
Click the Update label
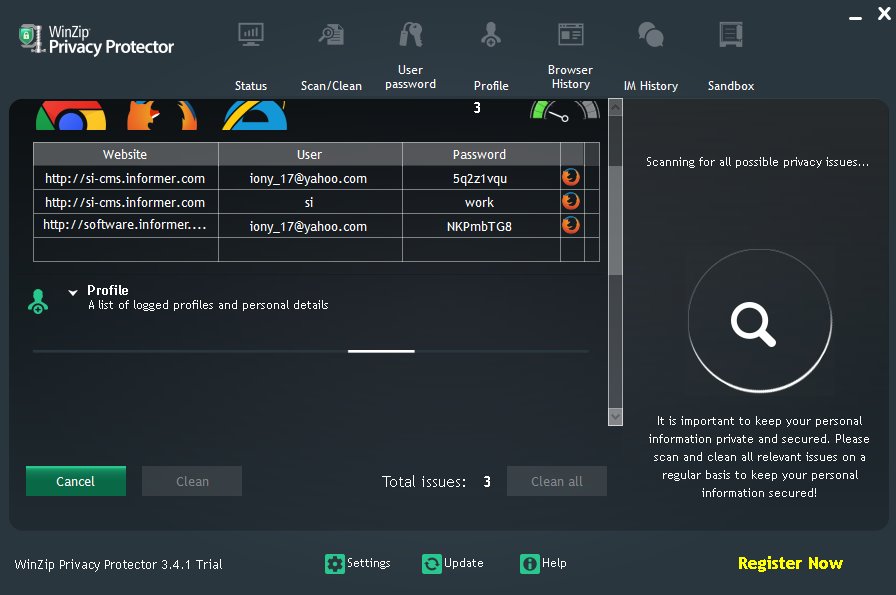coord(463,563)
